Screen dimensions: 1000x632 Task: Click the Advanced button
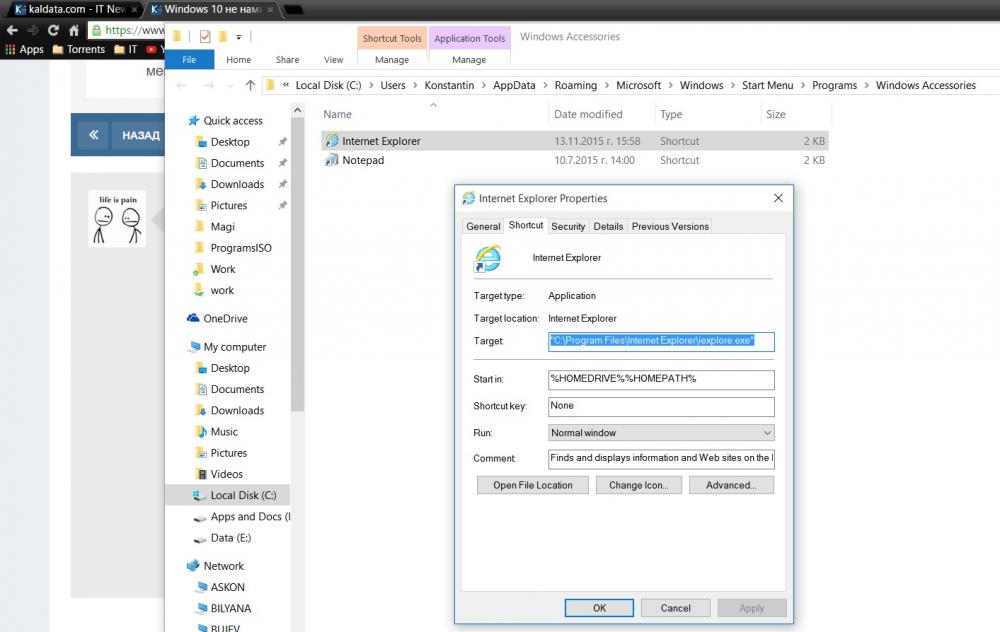731,485
